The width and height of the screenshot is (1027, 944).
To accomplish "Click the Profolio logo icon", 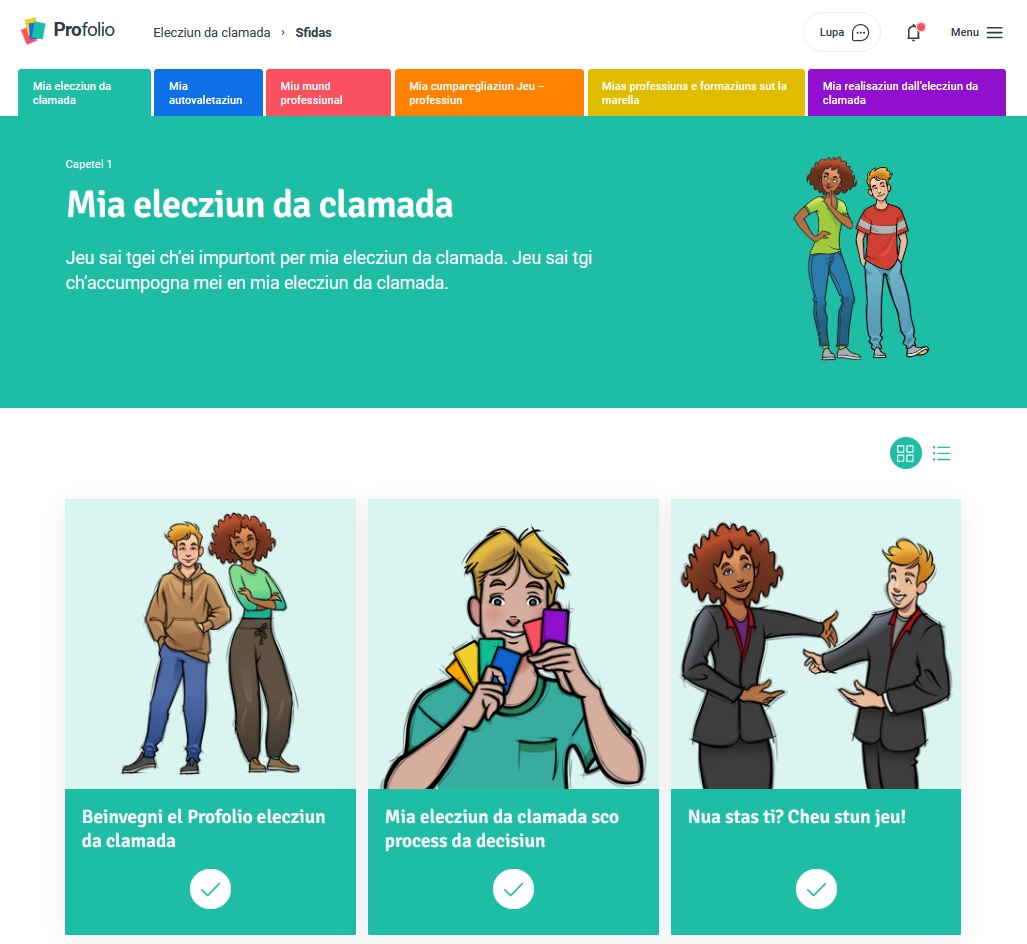I will pyautogui.click(x=33, y=31).
